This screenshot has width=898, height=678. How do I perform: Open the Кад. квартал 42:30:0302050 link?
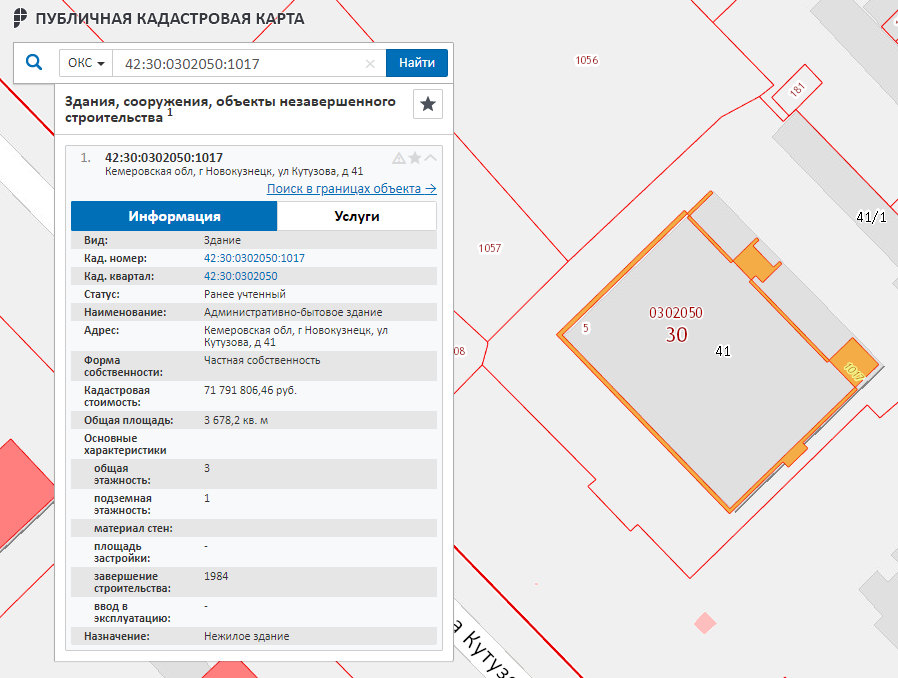tap(241, 276)
